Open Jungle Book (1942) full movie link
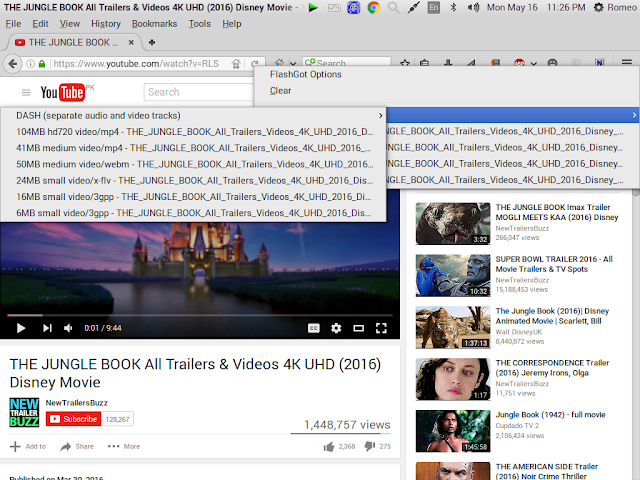 (x=550, y=415)
